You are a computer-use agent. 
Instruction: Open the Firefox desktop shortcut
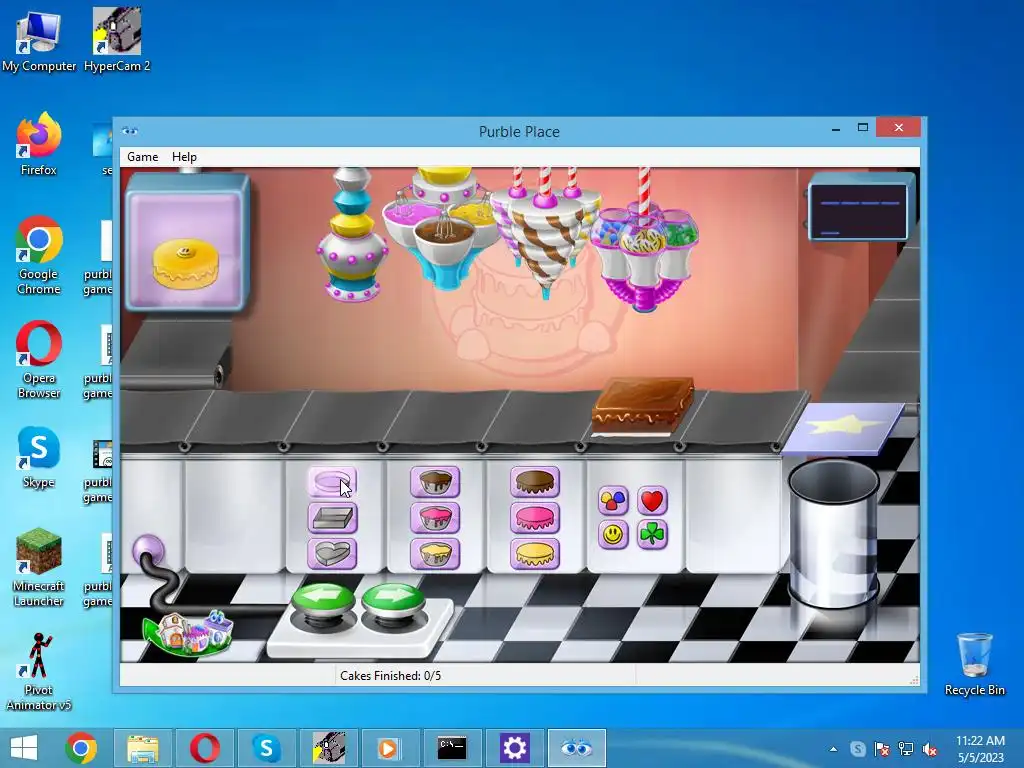click(39, 144)
